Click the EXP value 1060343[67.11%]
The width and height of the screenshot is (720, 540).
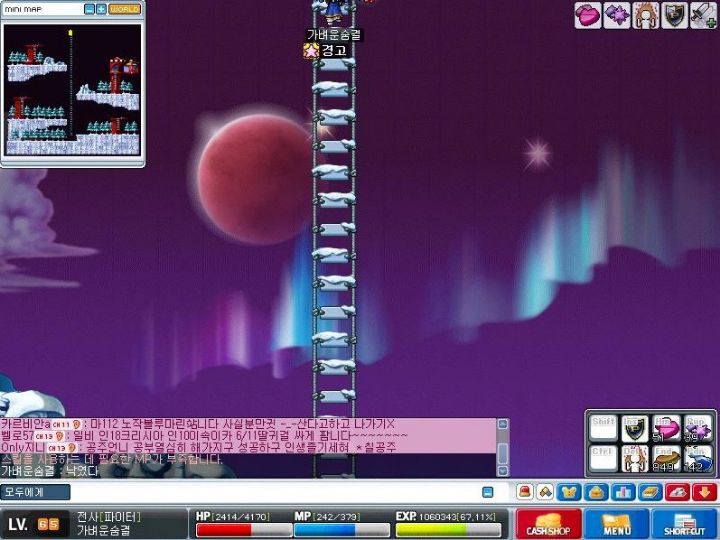[x=457, y=517]
